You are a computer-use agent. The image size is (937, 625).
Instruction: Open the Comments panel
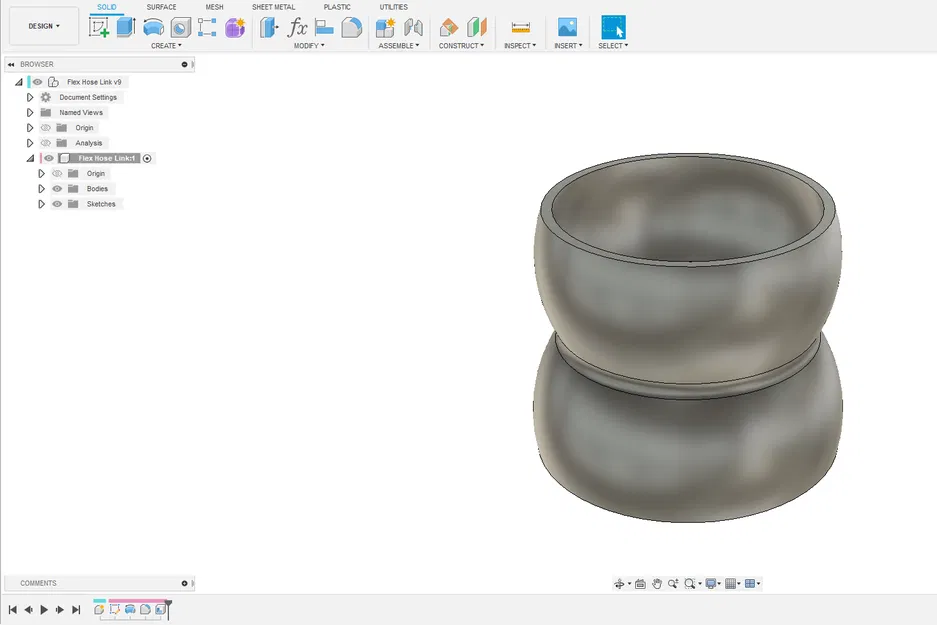37,583
